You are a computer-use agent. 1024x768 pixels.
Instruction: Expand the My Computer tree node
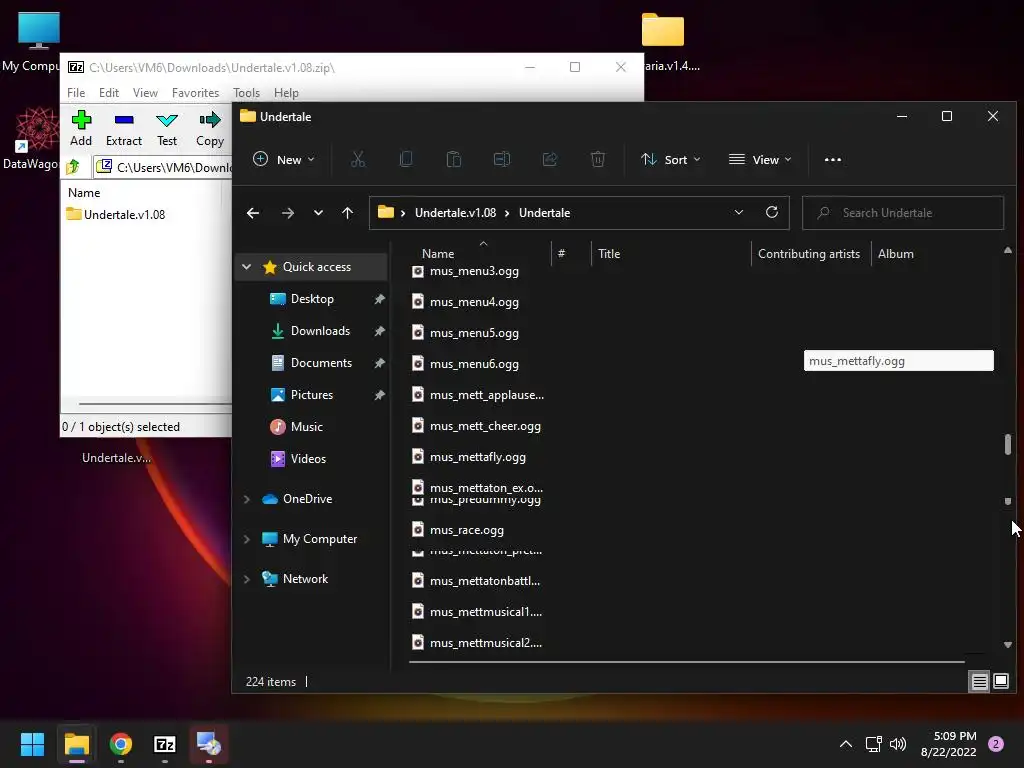coord(247,539)
